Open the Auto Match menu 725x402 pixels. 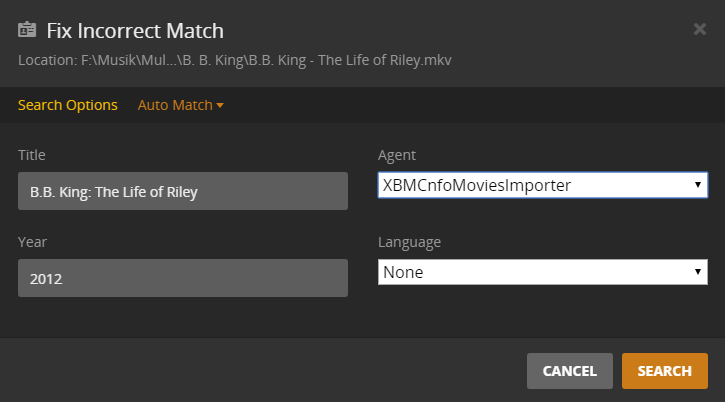[x=174, y=105]
